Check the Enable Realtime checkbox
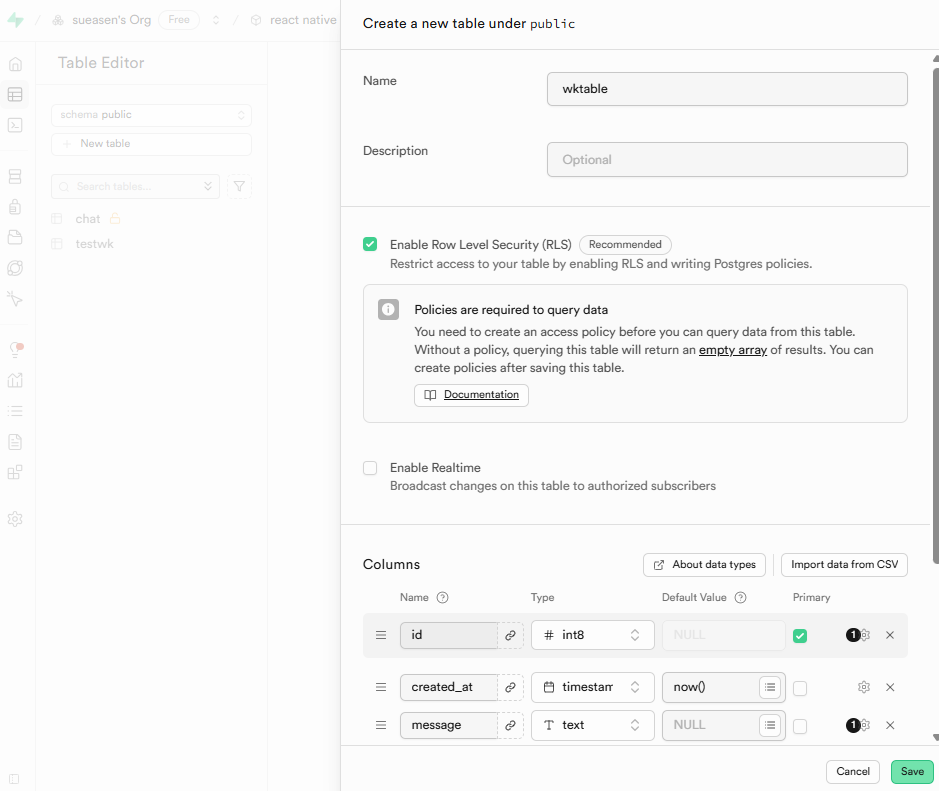Image resolution: width=939 pixels, height=791 pixels. [370, 468]
